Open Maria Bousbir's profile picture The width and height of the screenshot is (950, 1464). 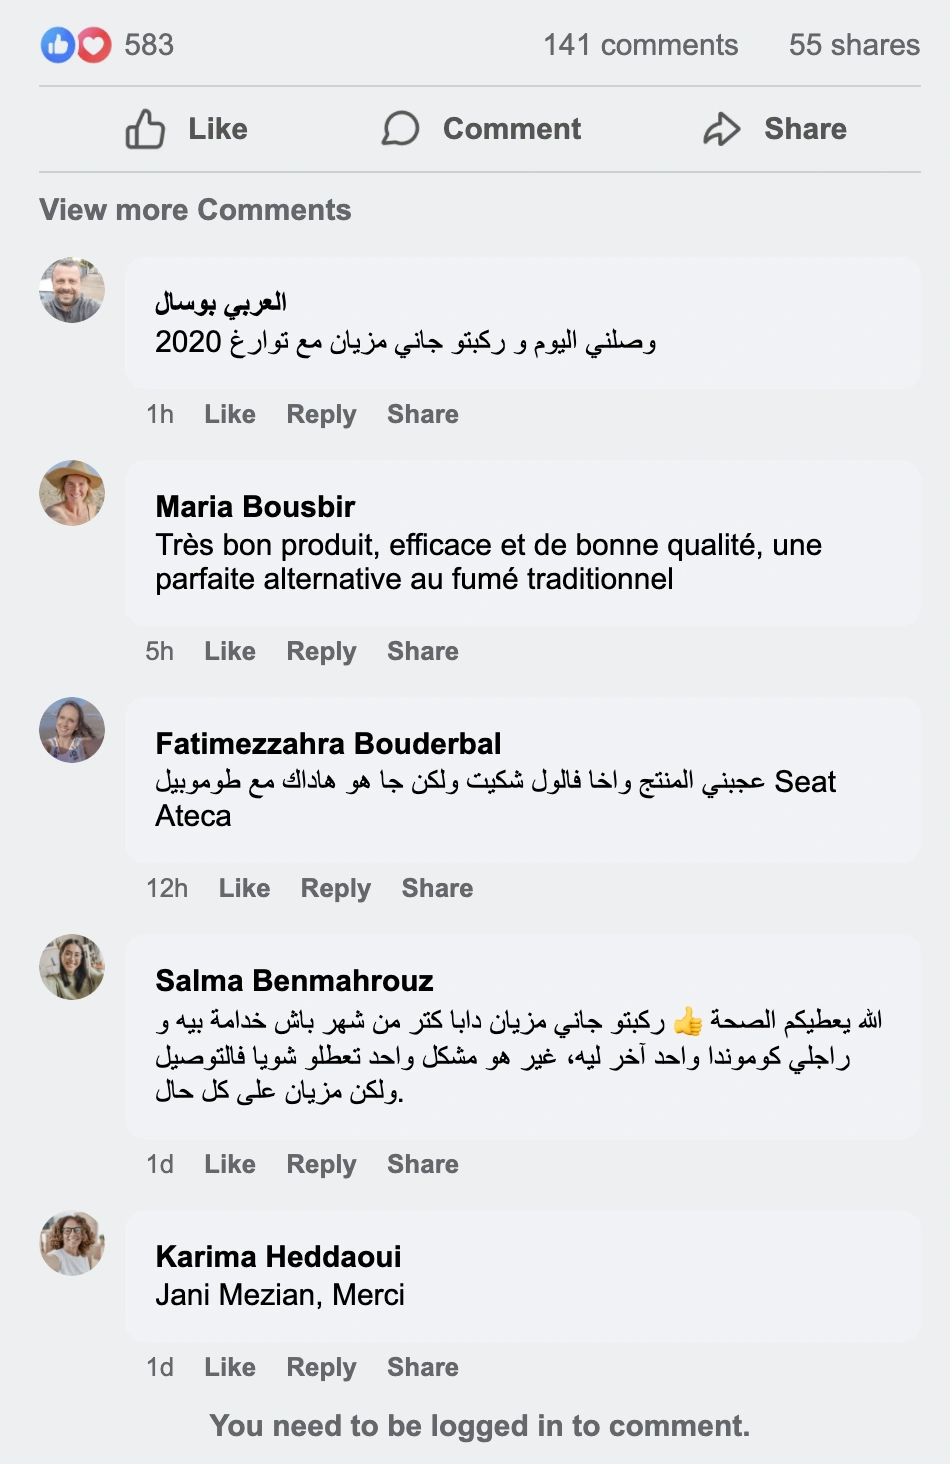(72, 493)
